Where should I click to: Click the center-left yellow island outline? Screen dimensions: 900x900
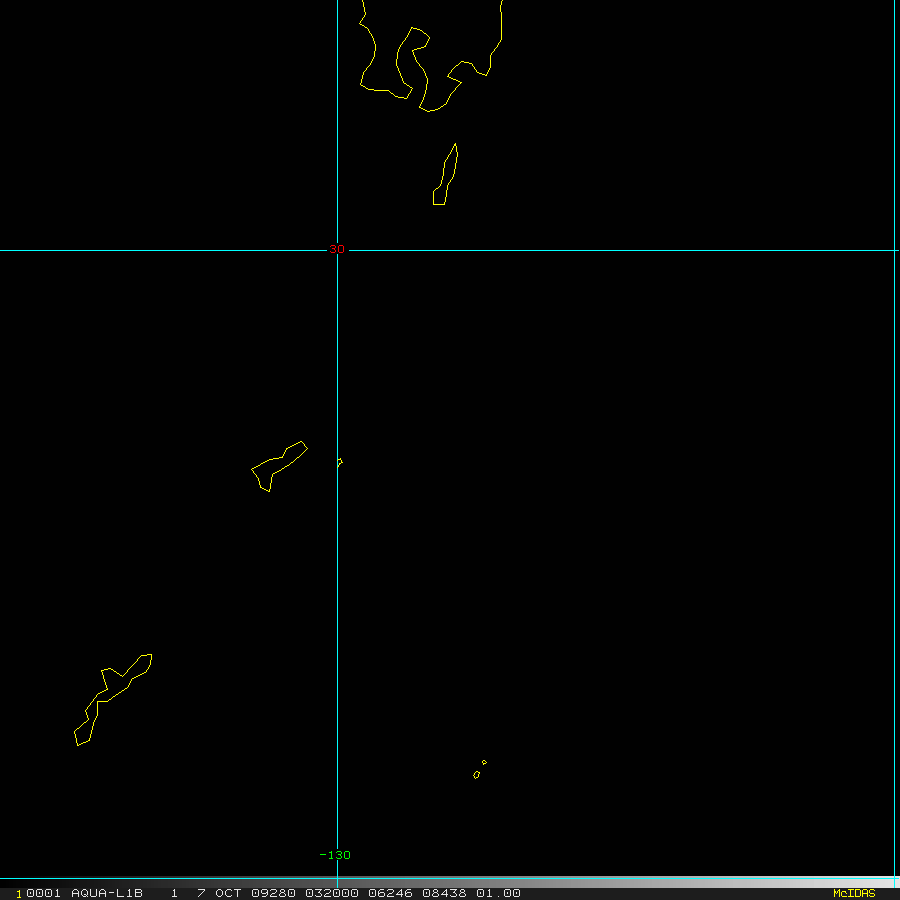[x=280, y=466]
